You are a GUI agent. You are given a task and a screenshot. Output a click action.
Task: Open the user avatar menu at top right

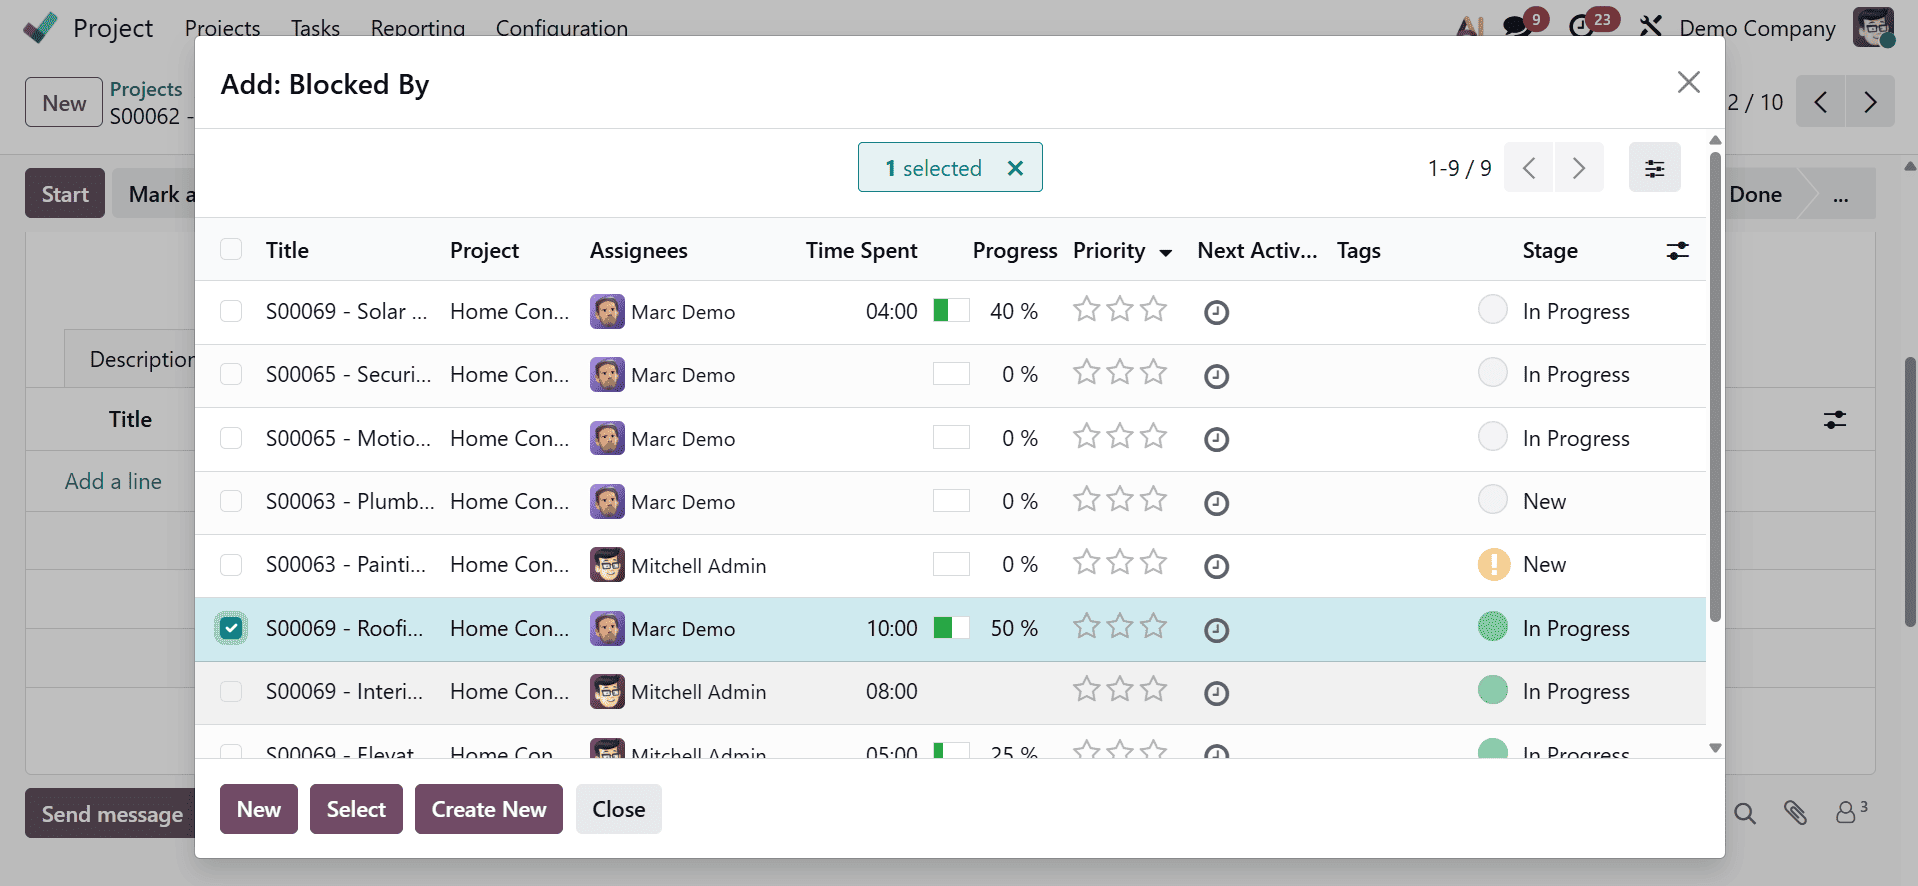point(1873,27)
